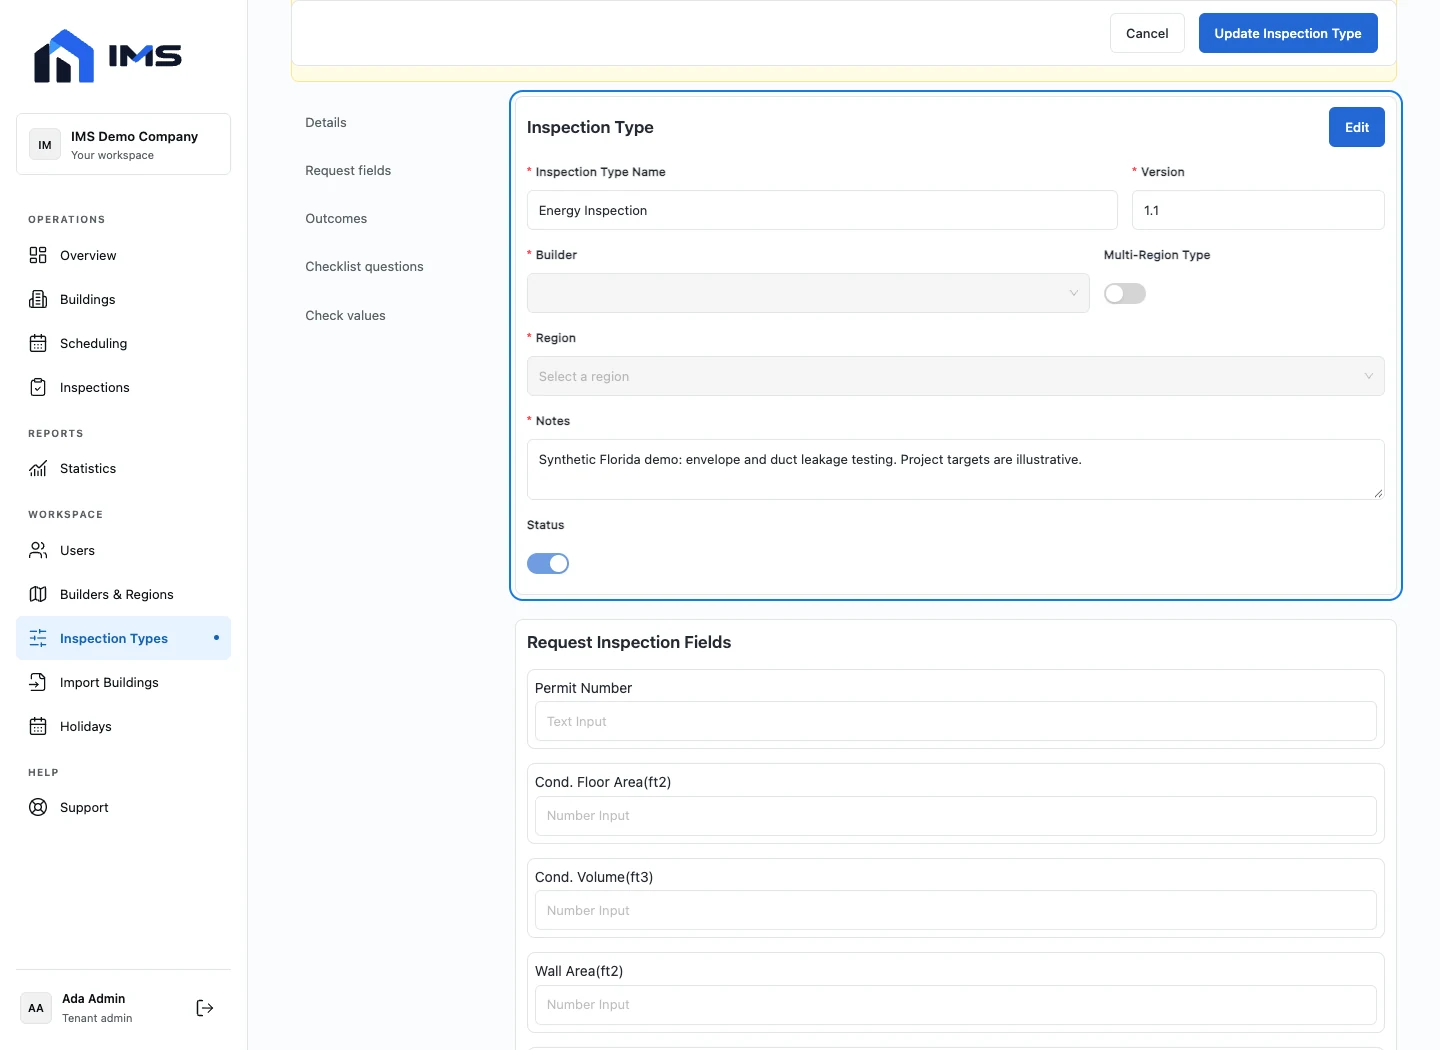Viewport: 1440px width, 1050px height.
Task: Click the Builders & Regions map icon
Action: [x=38, y=594]
